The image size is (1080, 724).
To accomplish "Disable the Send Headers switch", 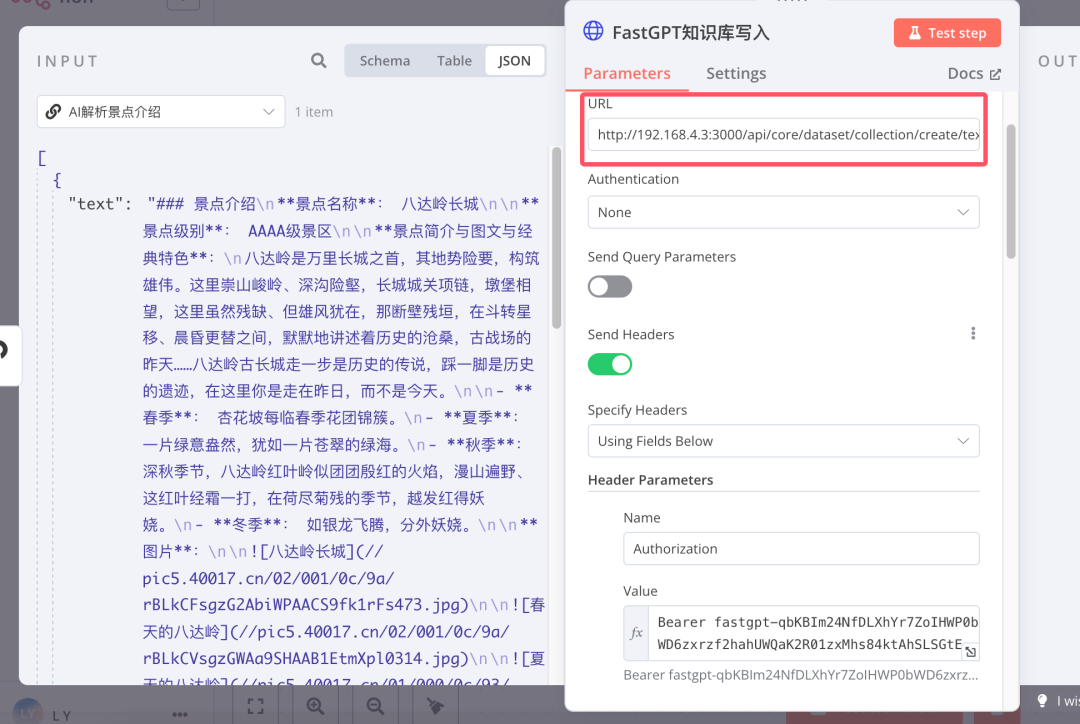I will pos(610,364).
